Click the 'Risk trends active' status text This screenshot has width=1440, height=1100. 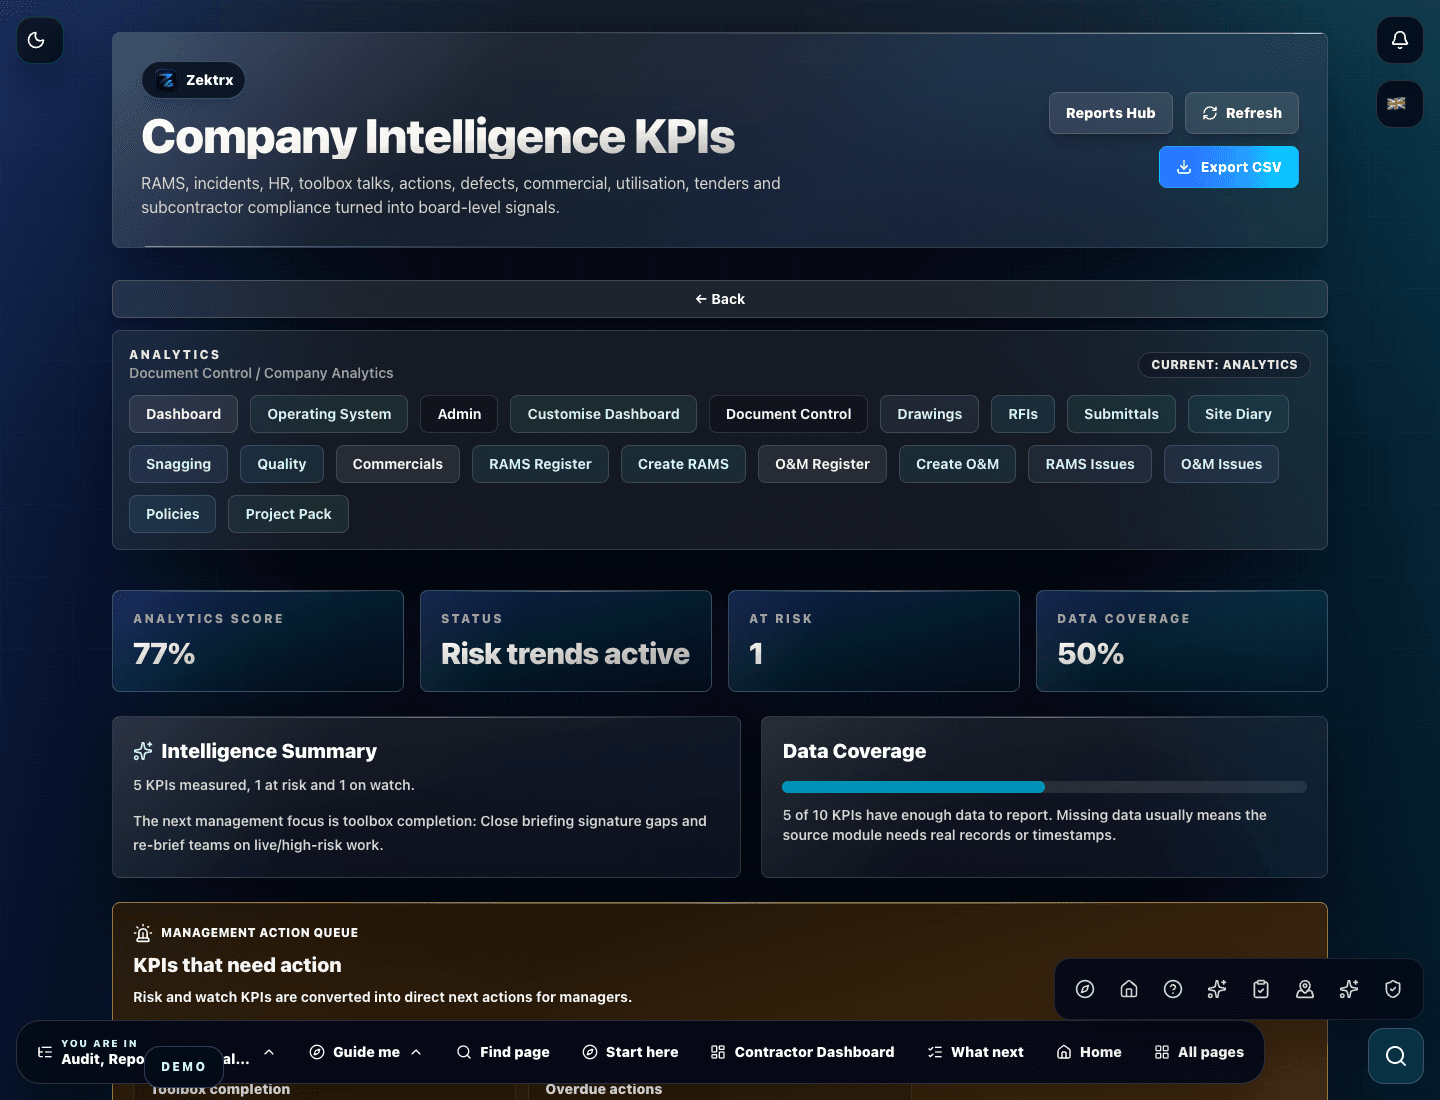pyautogui.click(x=565, y=654)
